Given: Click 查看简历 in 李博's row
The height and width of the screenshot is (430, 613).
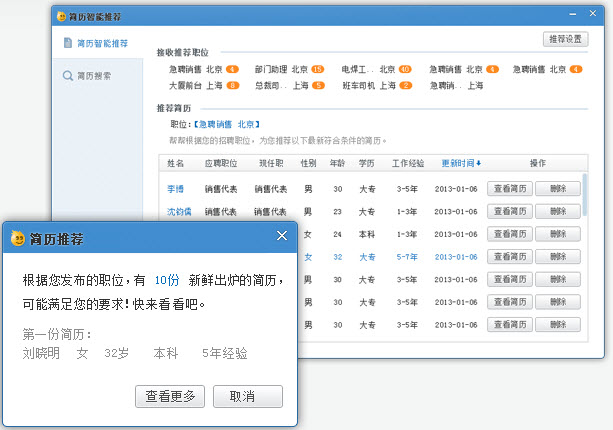Looking at the screenshot, I should (x=508, y=188).
